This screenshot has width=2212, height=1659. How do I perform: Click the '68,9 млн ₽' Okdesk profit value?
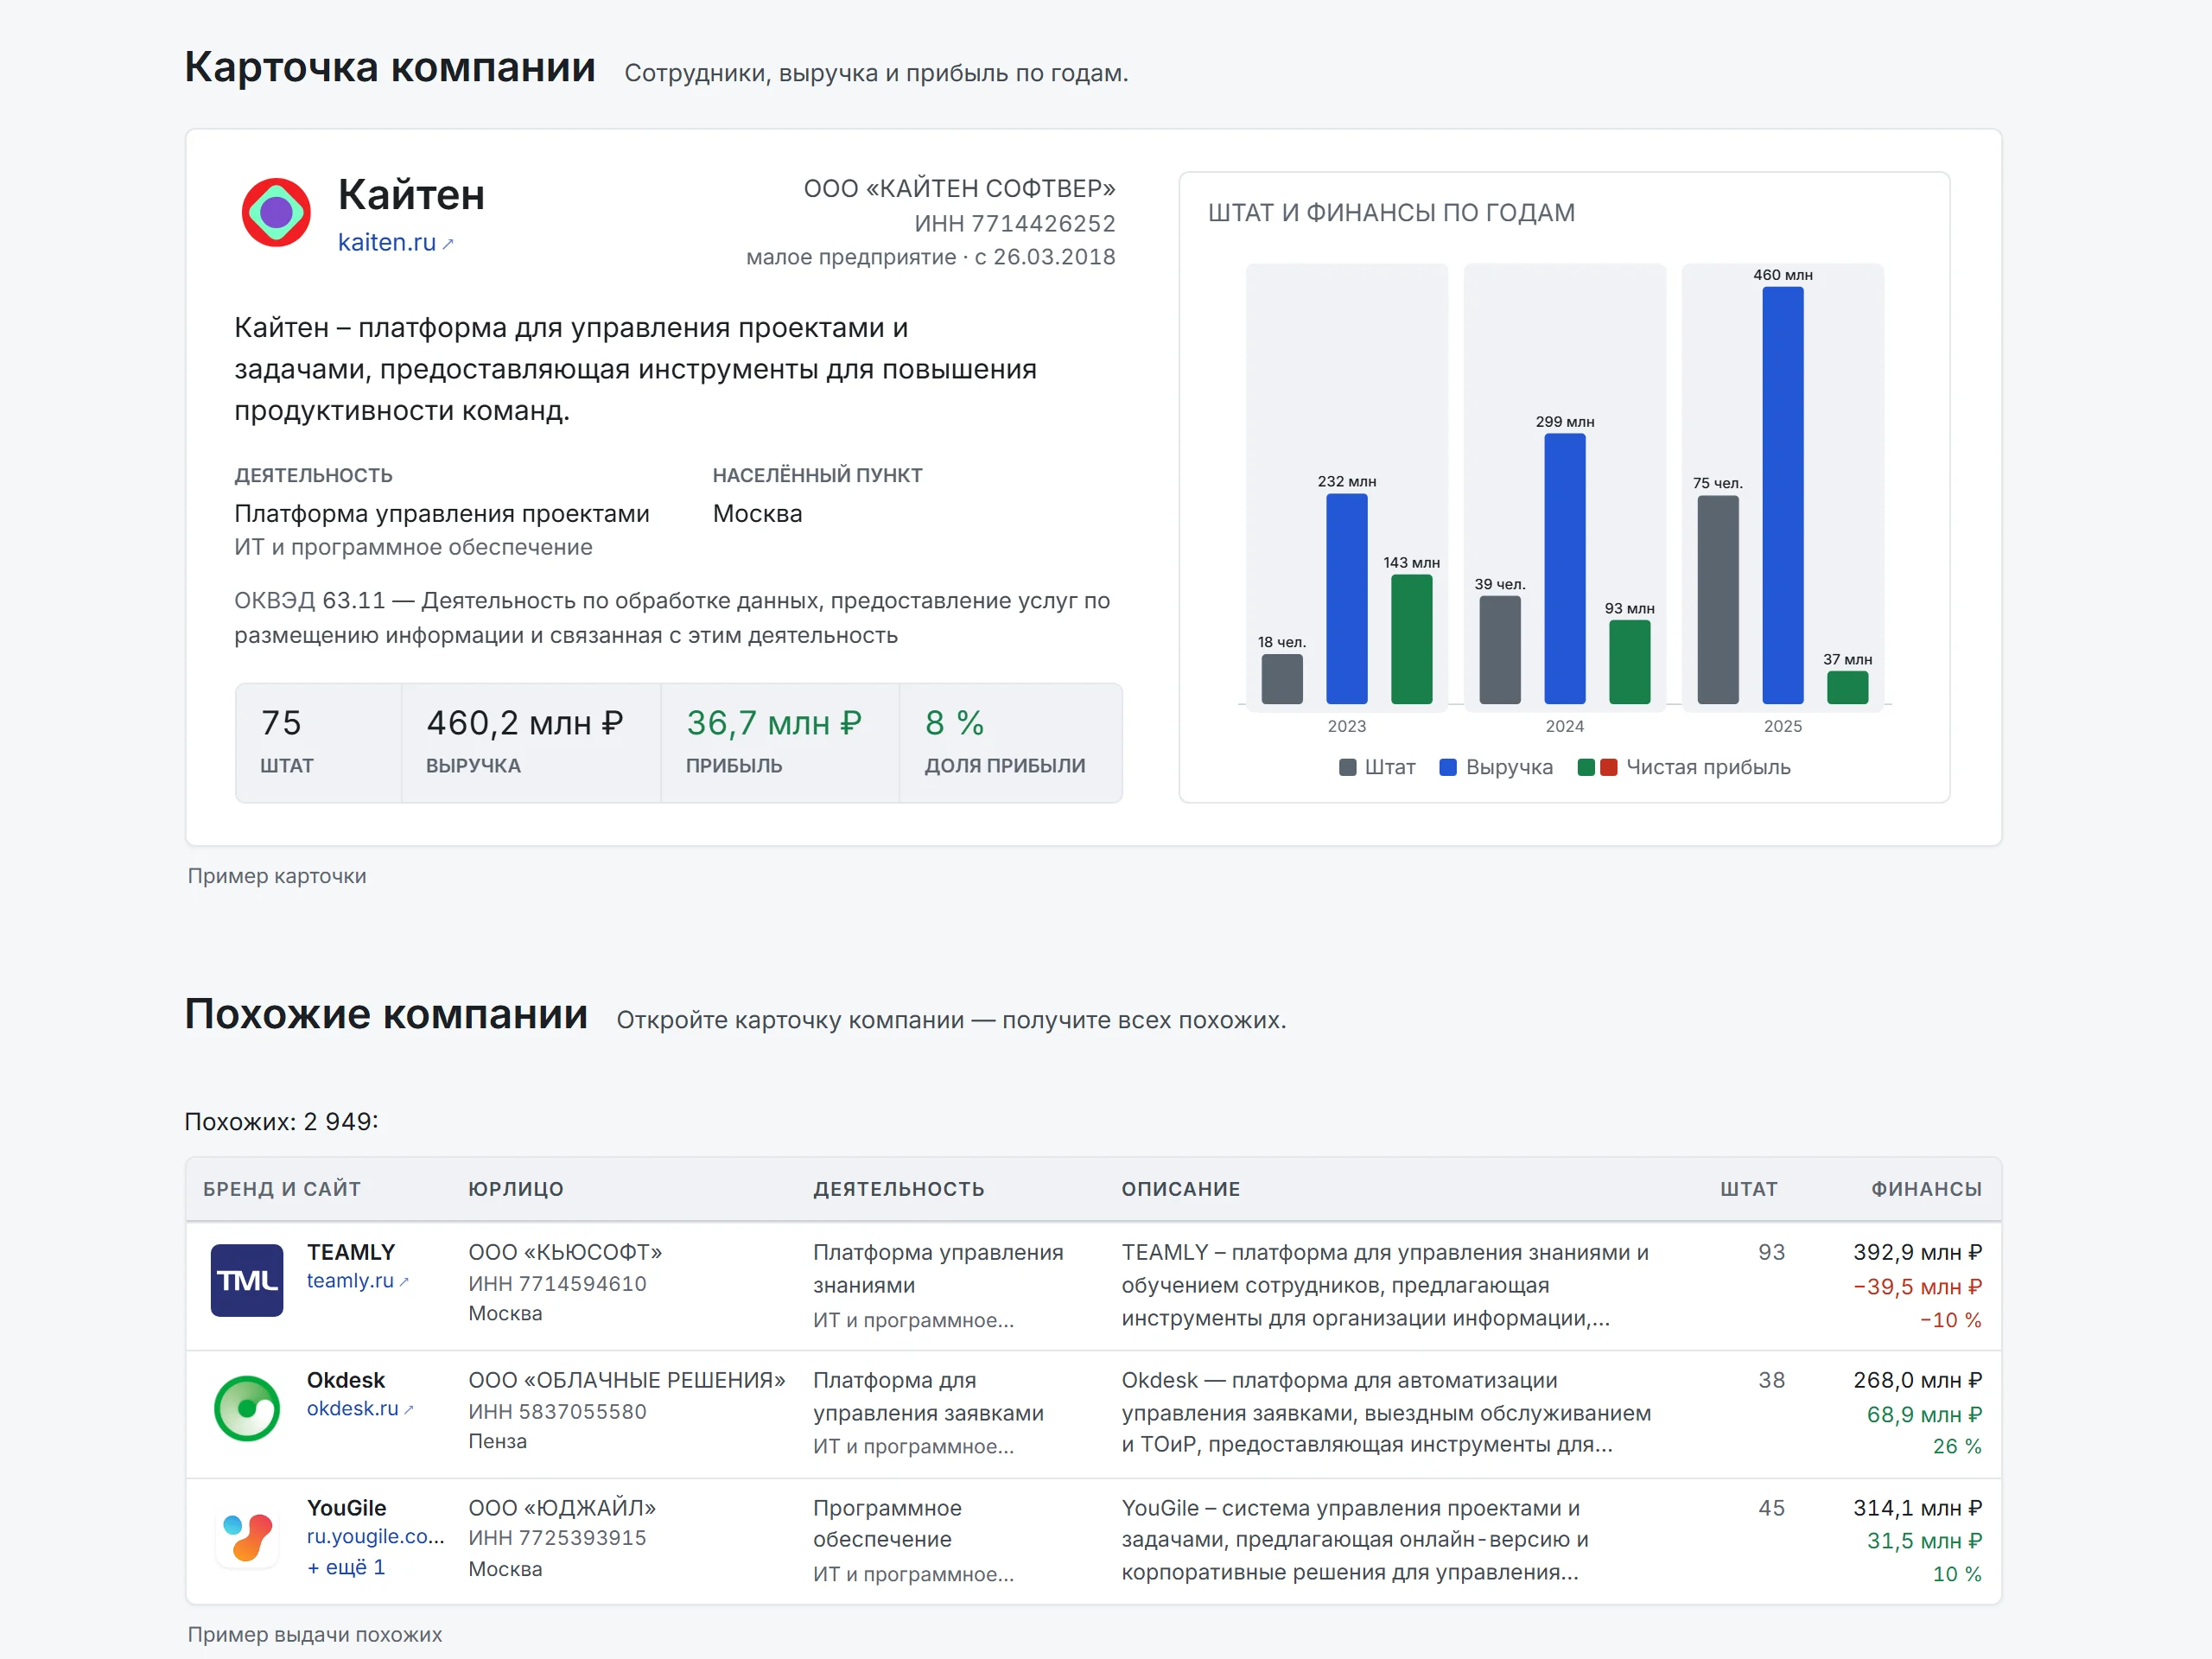[x=1924, y=1415]
